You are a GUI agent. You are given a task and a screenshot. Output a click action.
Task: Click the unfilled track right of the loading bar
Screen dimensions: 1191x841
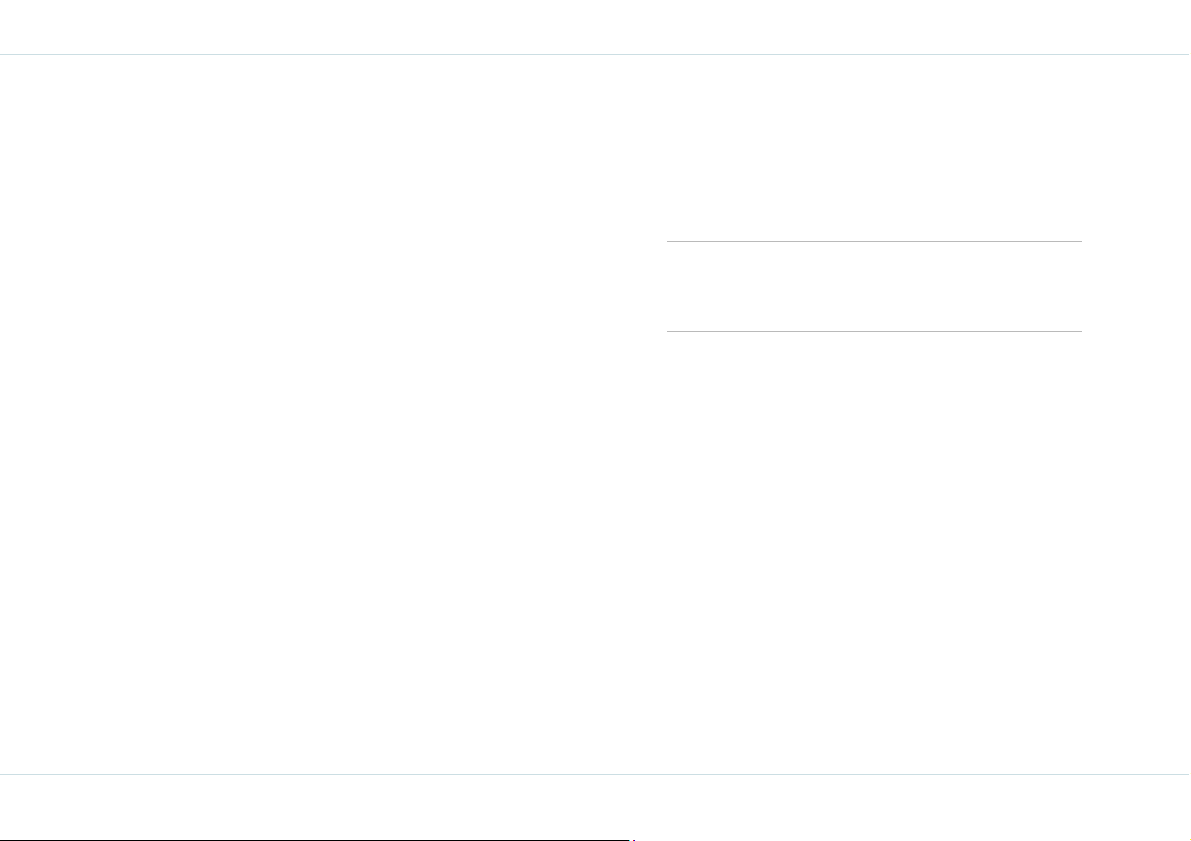click(913, 839)
